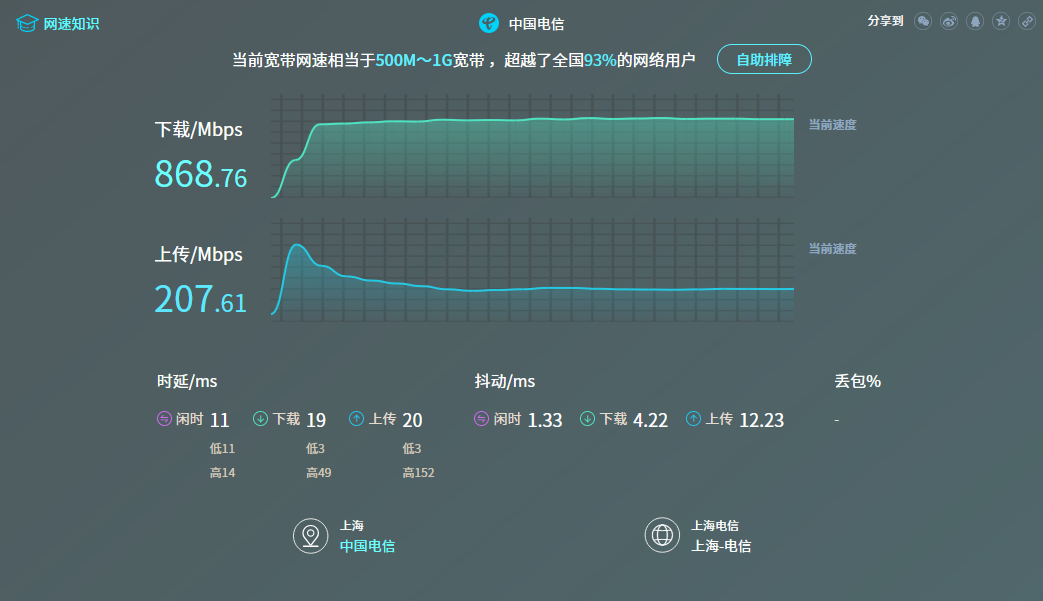Click the upload speed chart

click(533, 271)
